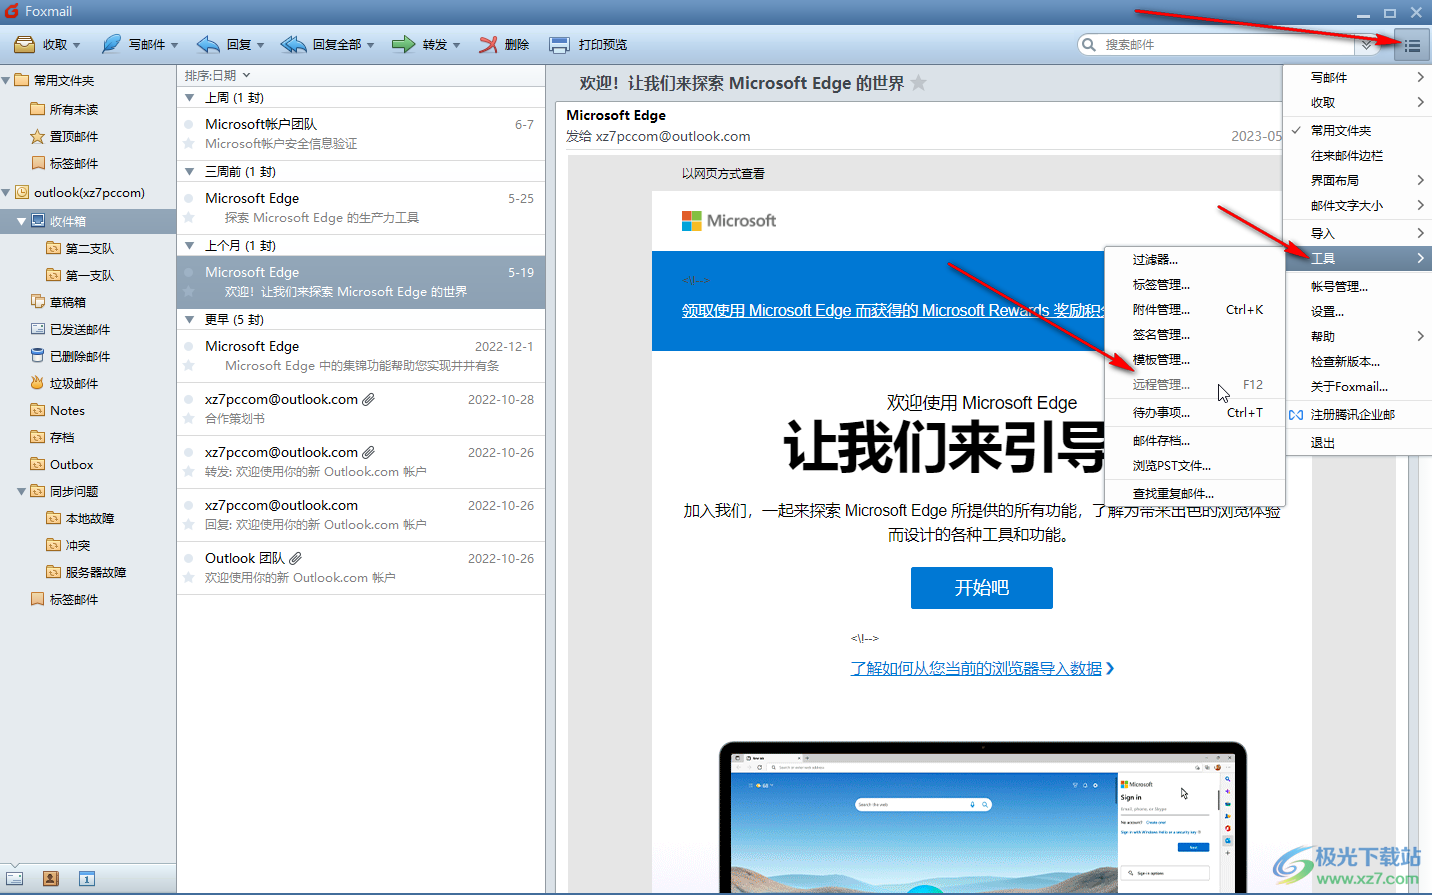Click the 收取 receive mail icon

25,44
